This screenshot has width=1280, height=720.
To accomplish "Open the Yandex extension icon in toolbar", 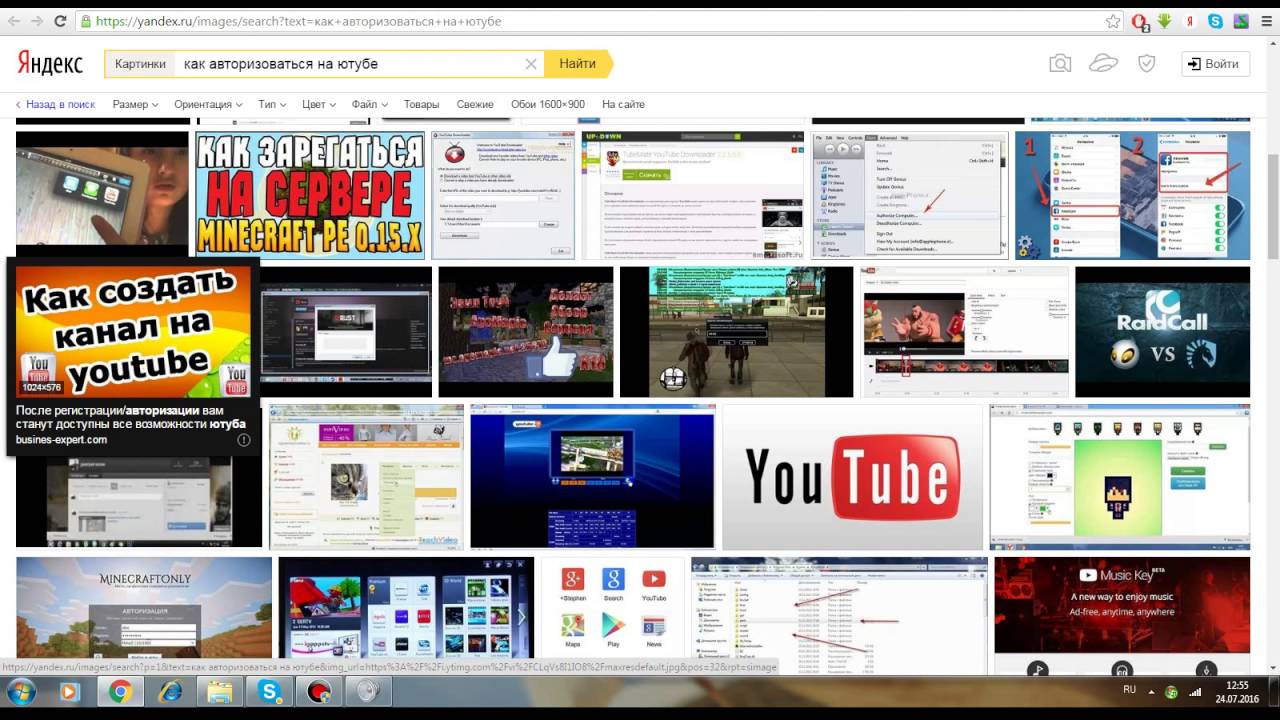I will [1190, 21].
